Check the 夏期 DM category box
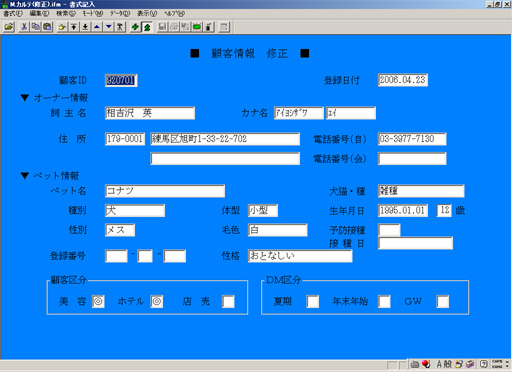512x372 pixels. [313, 301]
